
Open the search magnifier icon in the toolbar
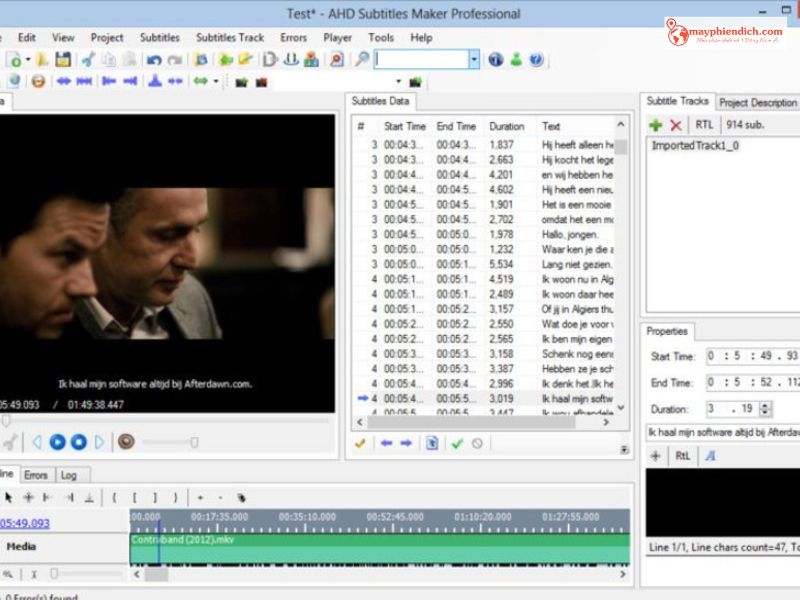(x=362, y=60)
